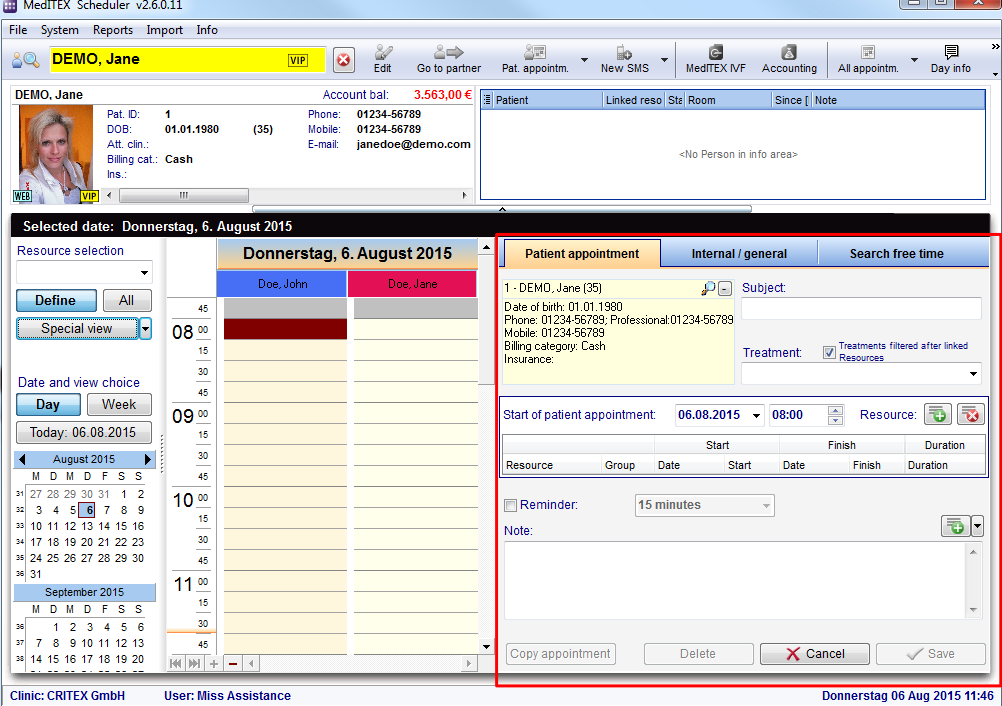Click the patient info scrollbar right arrow
The image size is (1002, 706).
[465, 196]
